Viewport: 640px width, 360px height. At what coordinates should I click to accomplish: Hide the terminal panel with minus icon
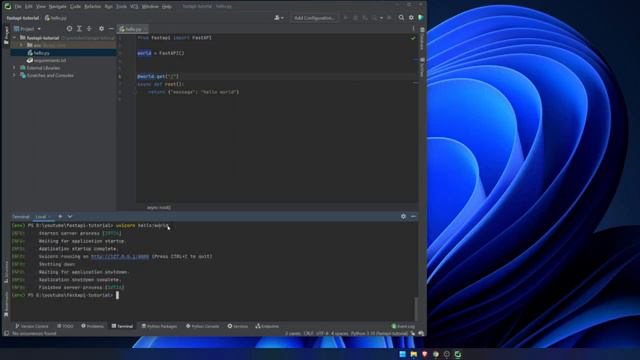[413, 216]
